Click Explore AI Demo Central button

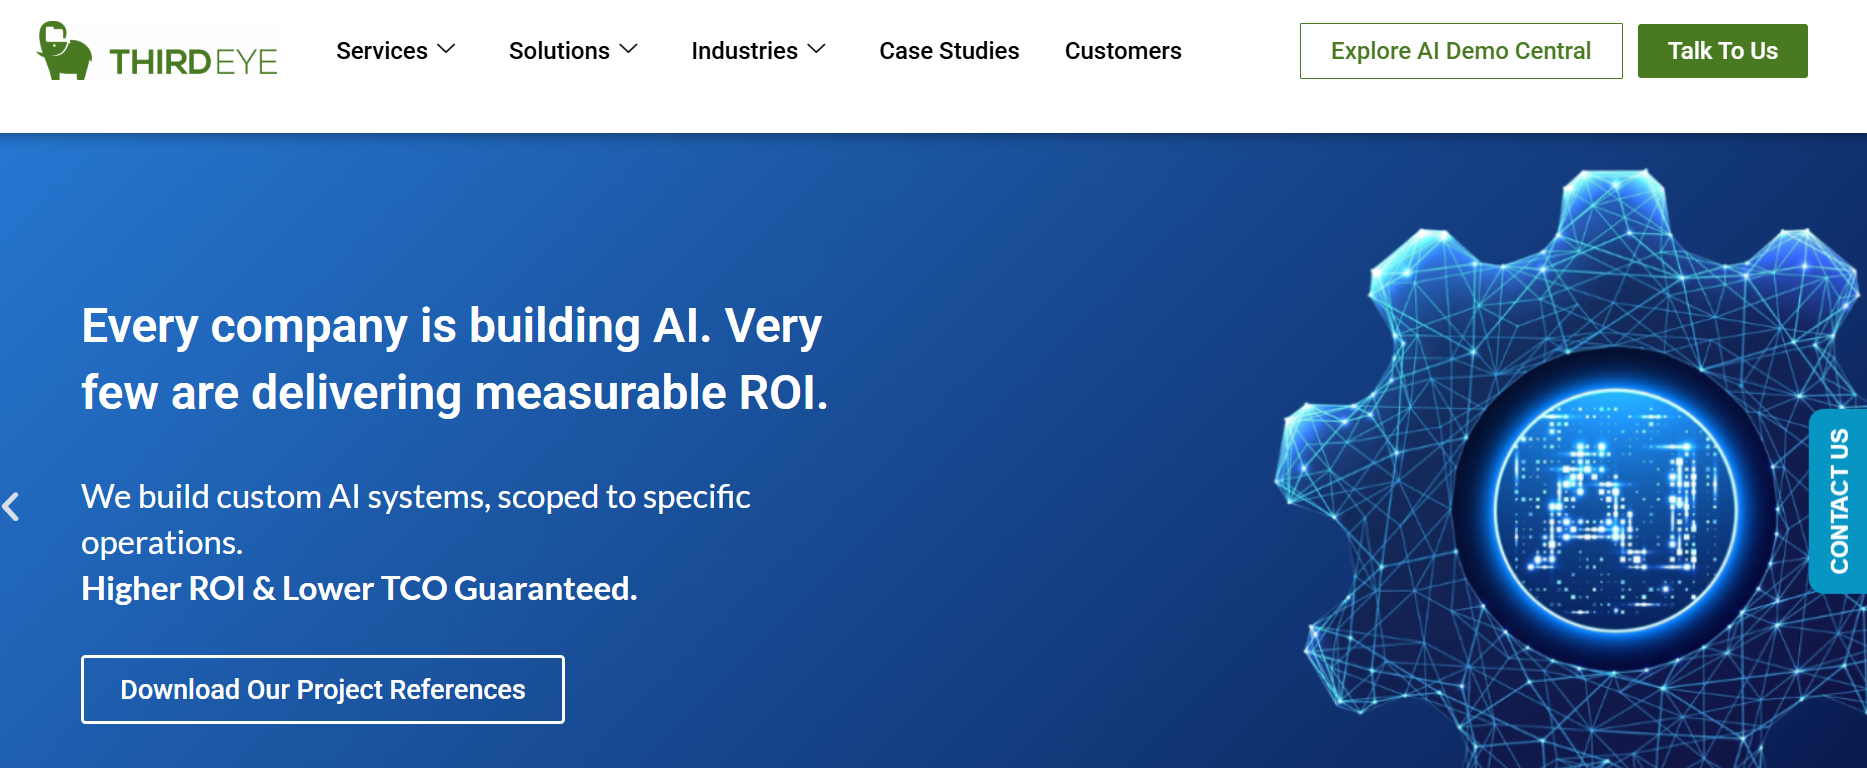[x=1461, y=51]
